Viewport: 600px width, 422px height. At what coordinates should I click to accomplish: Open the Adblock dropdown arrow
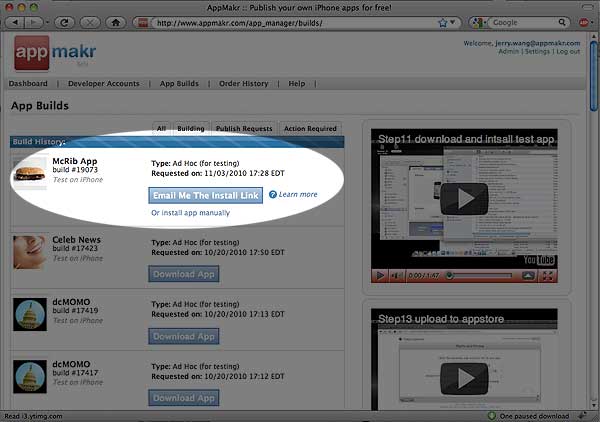[592, 23]
